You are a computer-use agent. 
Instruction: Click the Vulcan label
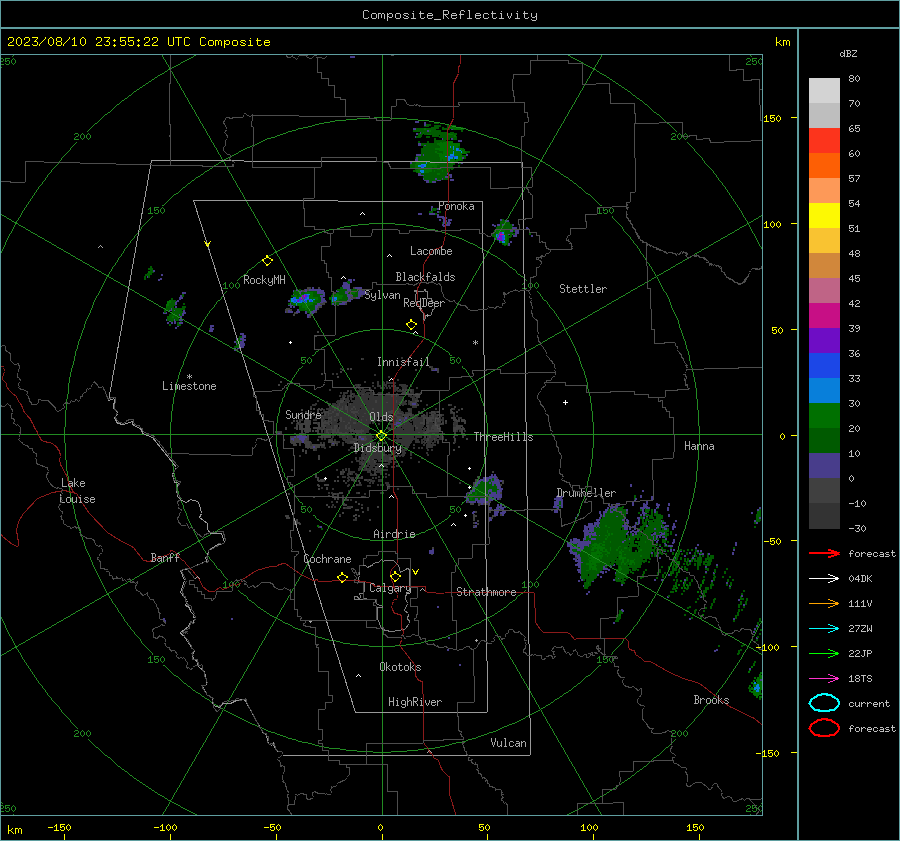508,743
